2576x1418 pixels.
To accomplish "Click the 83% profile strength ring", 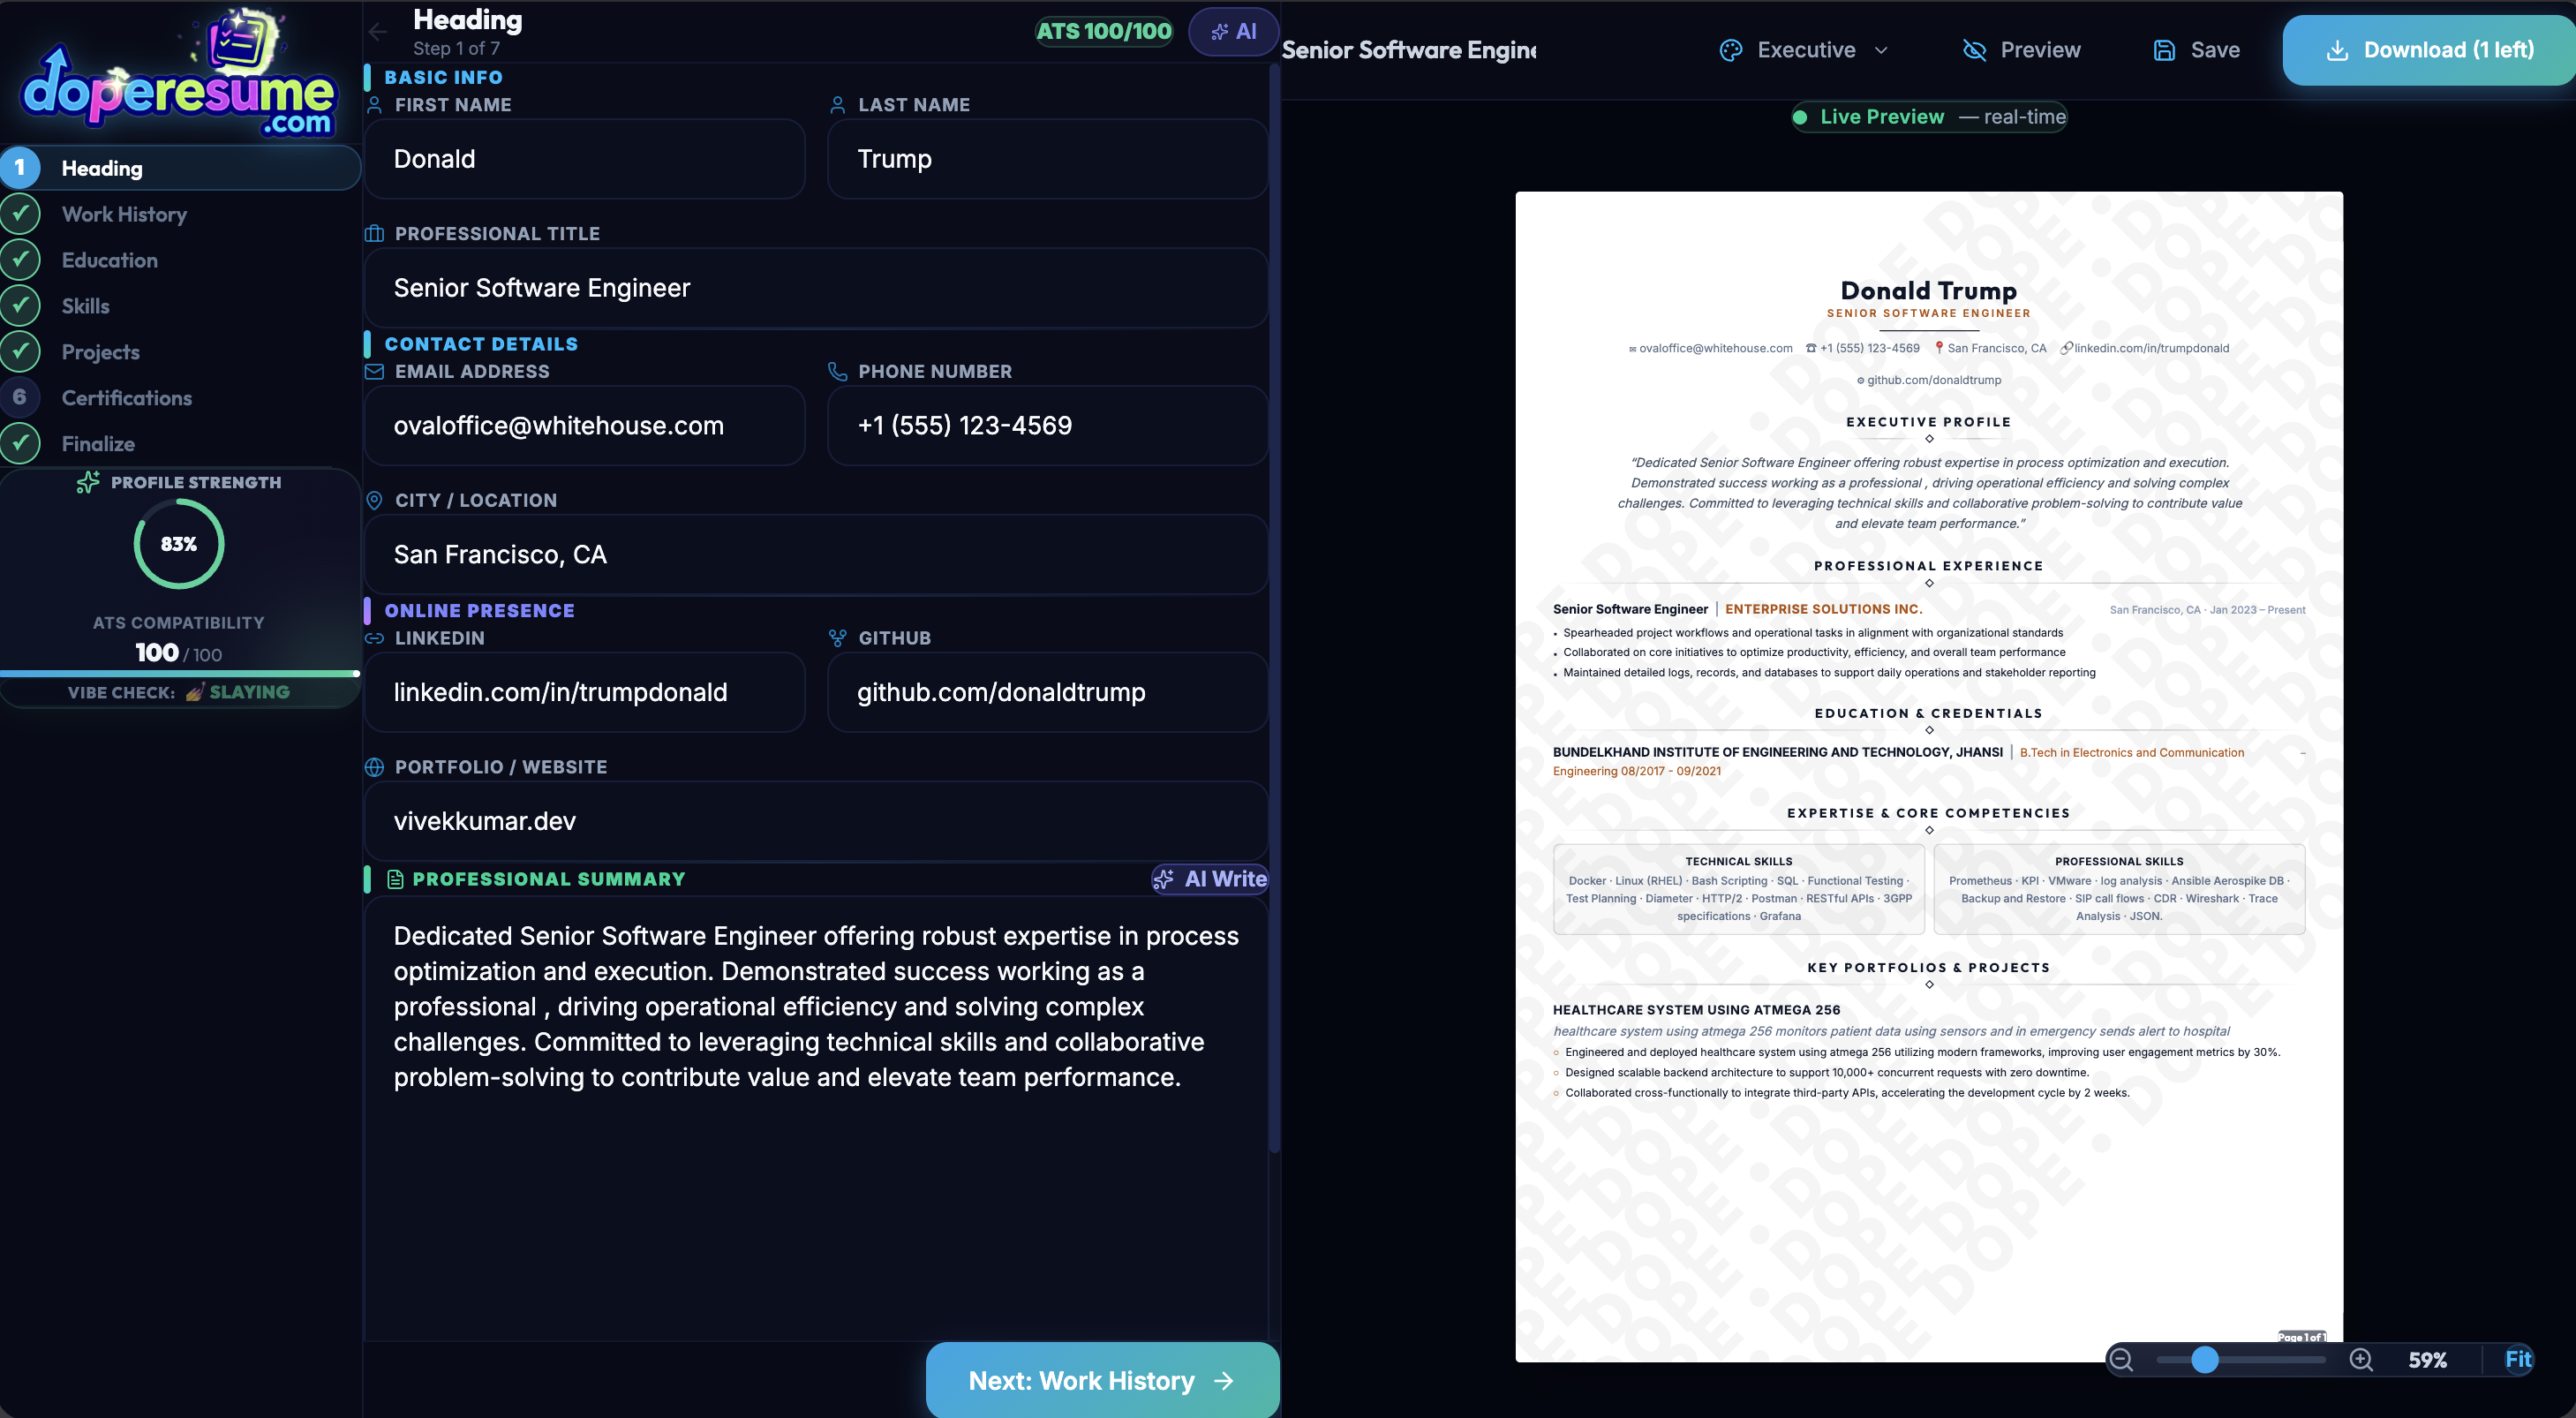I will click(179, 544).
